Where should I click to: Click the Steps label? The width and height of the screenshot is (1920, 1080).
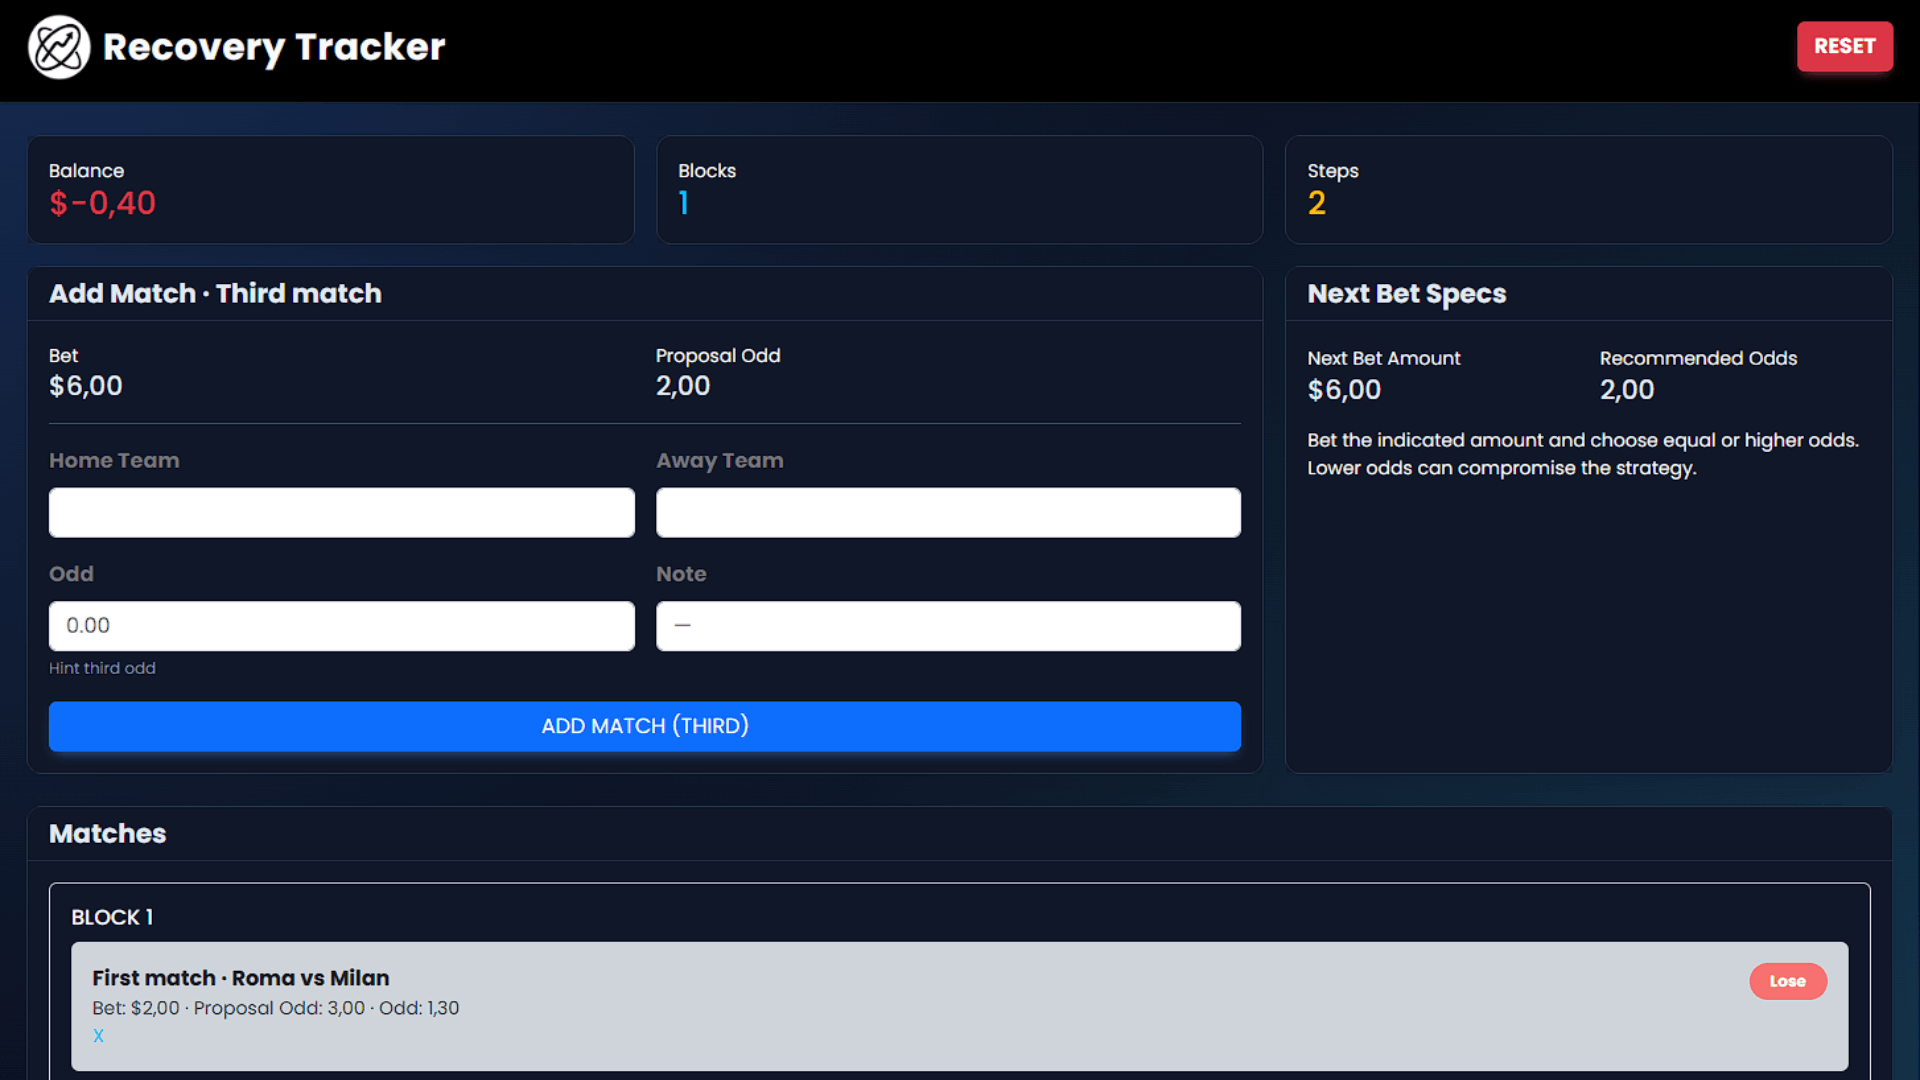coord(1333,171)
